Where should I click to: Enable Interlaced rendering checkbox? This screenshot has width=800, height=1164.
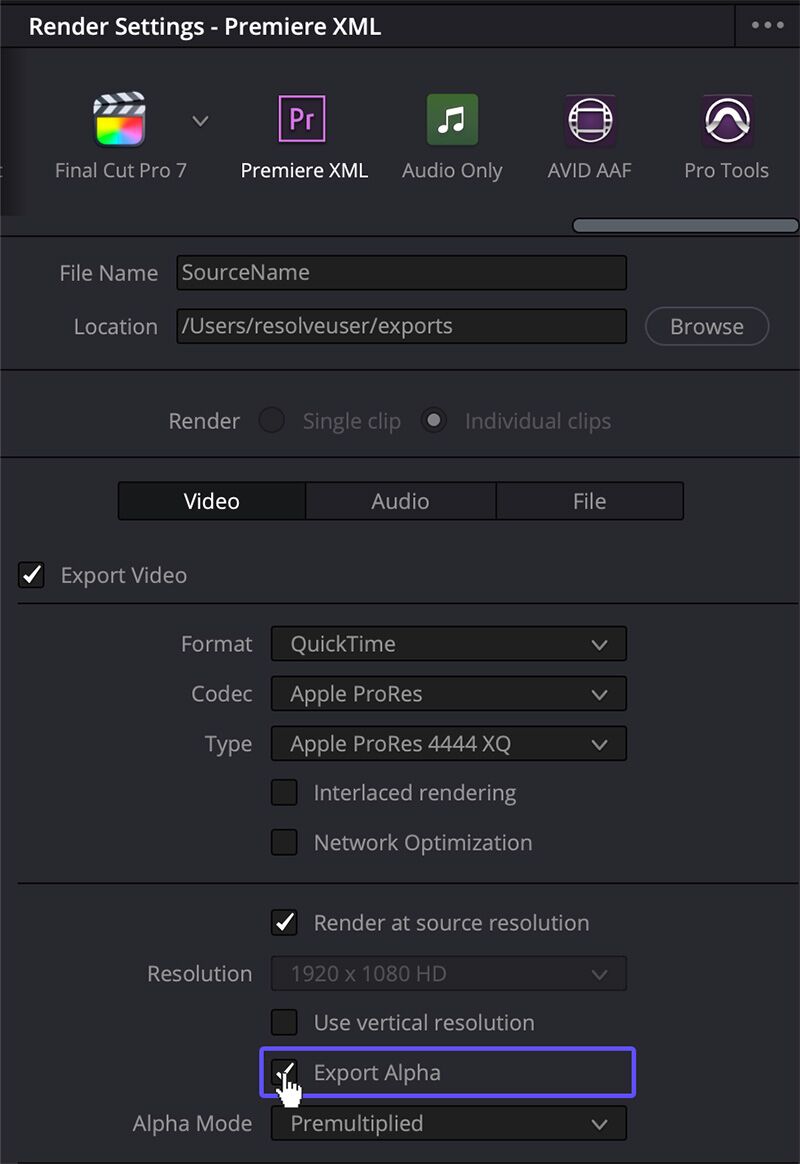pos(284,792)
